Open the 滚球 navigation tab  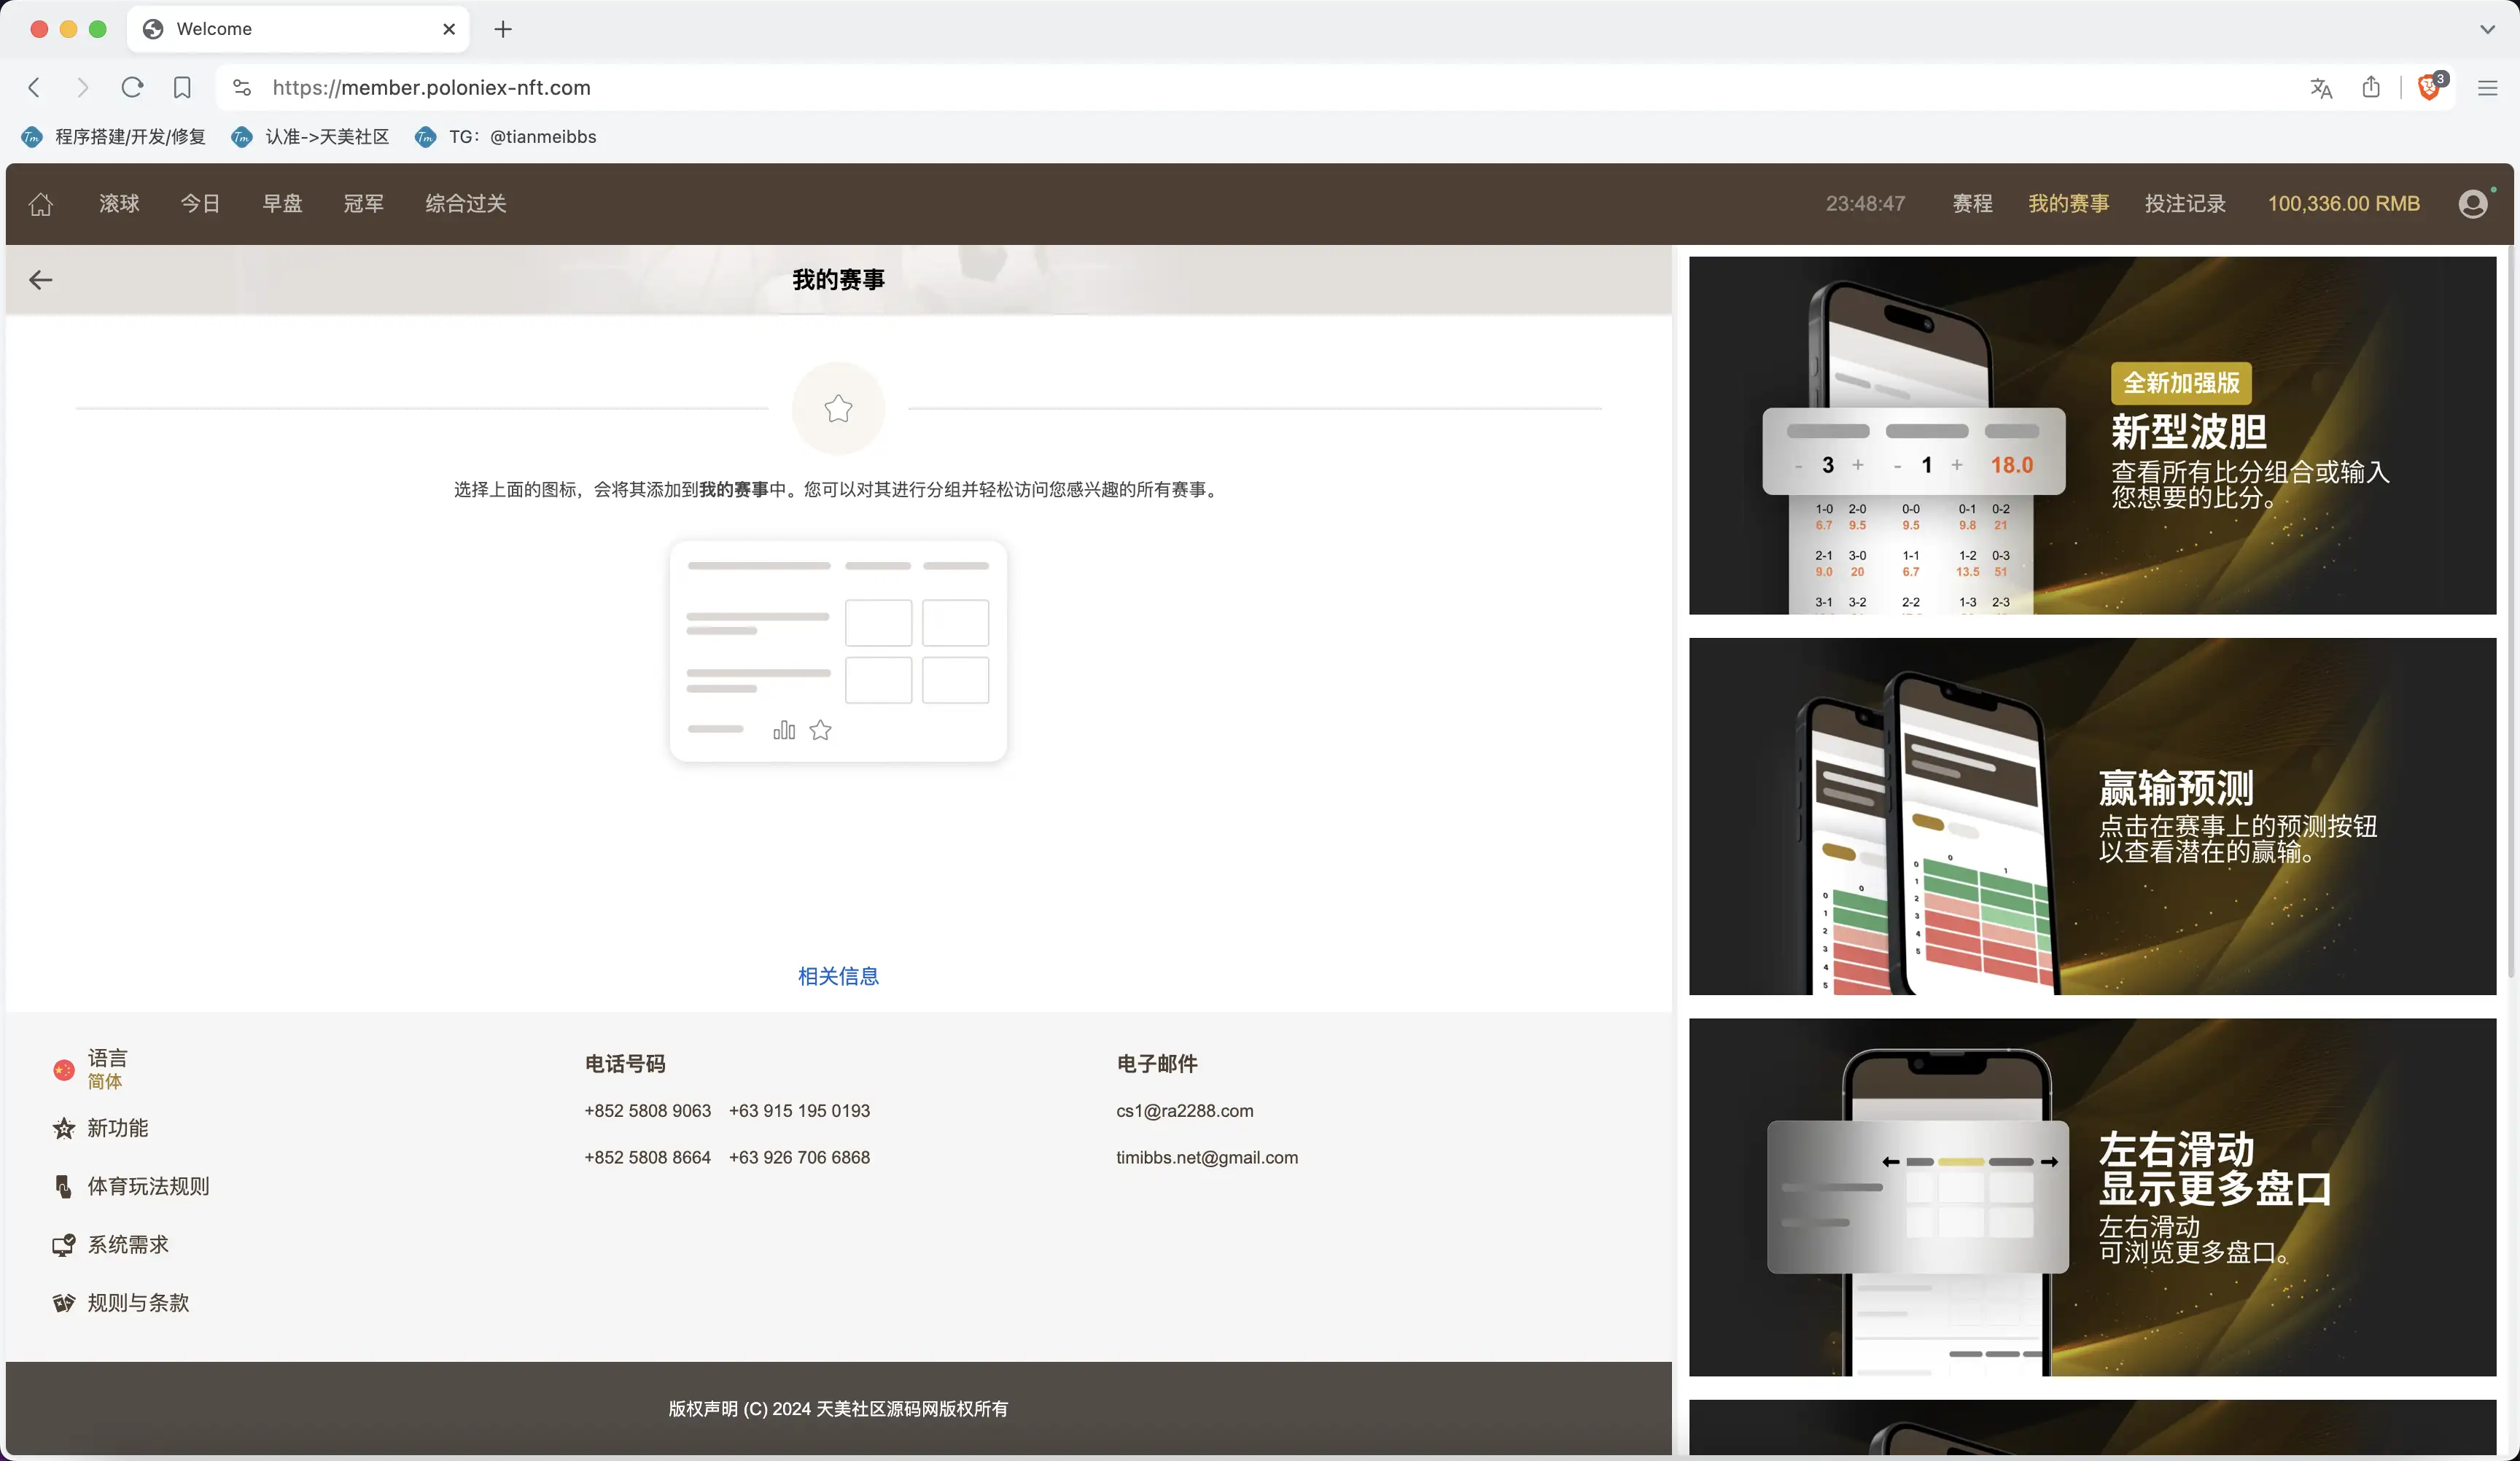pyautogui.click(x=119, y=204)
